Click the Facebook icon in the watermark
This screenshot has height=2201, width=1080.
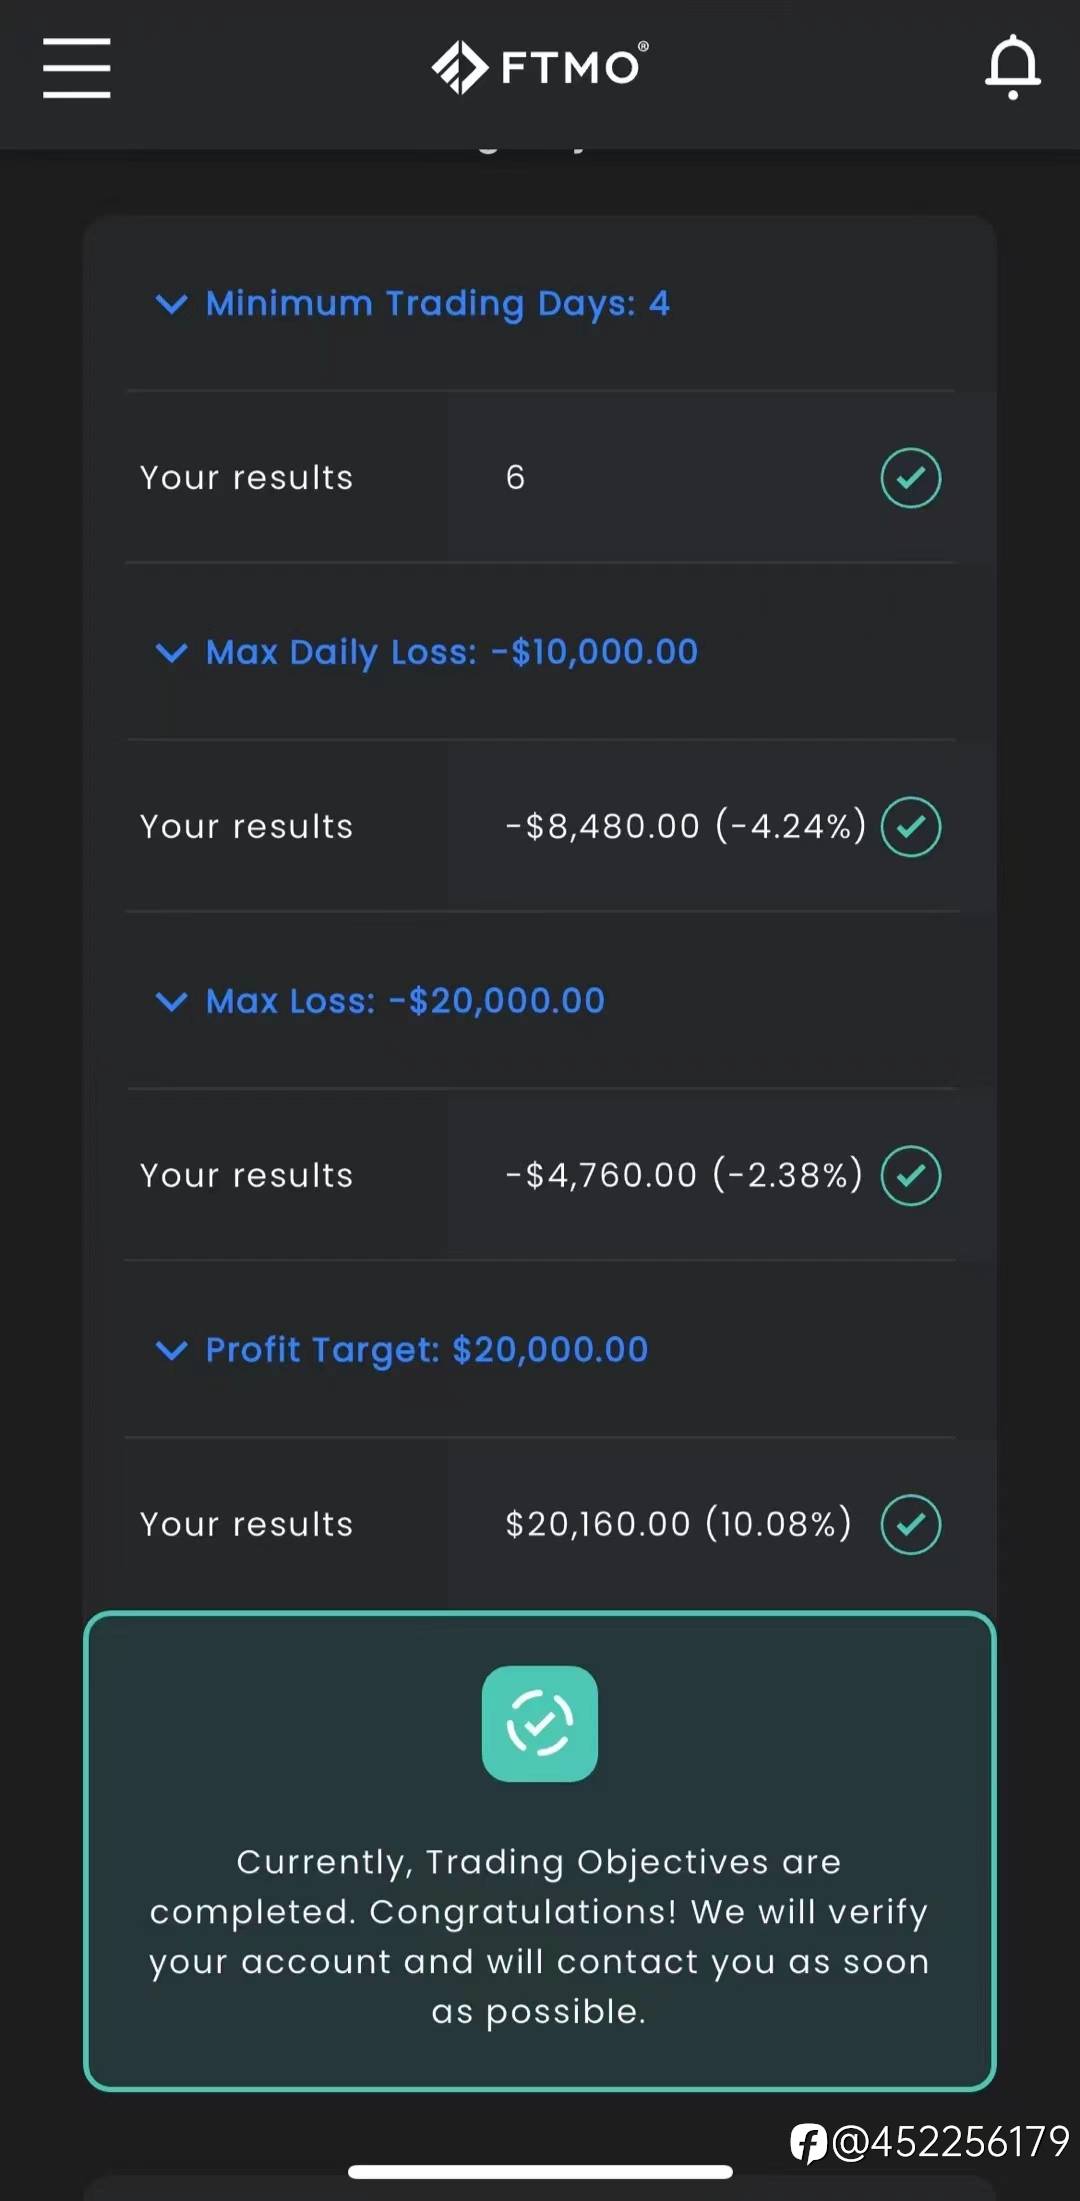pyautogui.click(x=808, y=2143)
